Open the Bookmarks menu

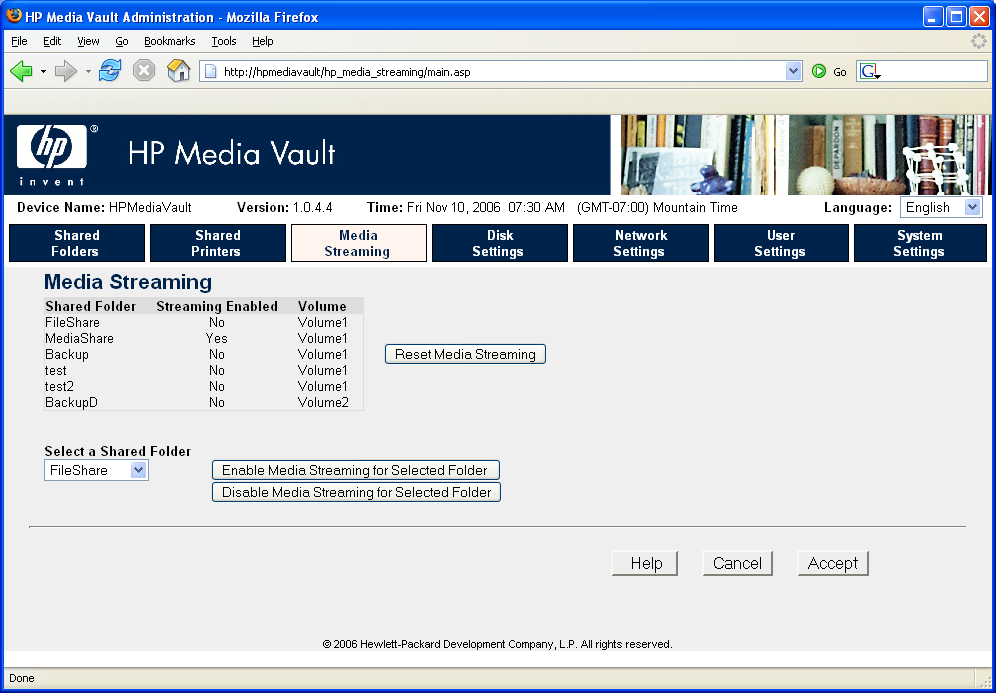[x=169, y=41]
